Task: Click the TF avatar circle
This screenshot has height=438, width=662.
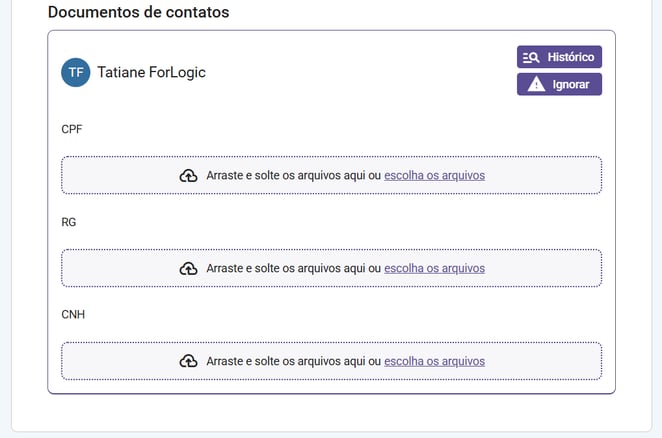Action: 76,72
